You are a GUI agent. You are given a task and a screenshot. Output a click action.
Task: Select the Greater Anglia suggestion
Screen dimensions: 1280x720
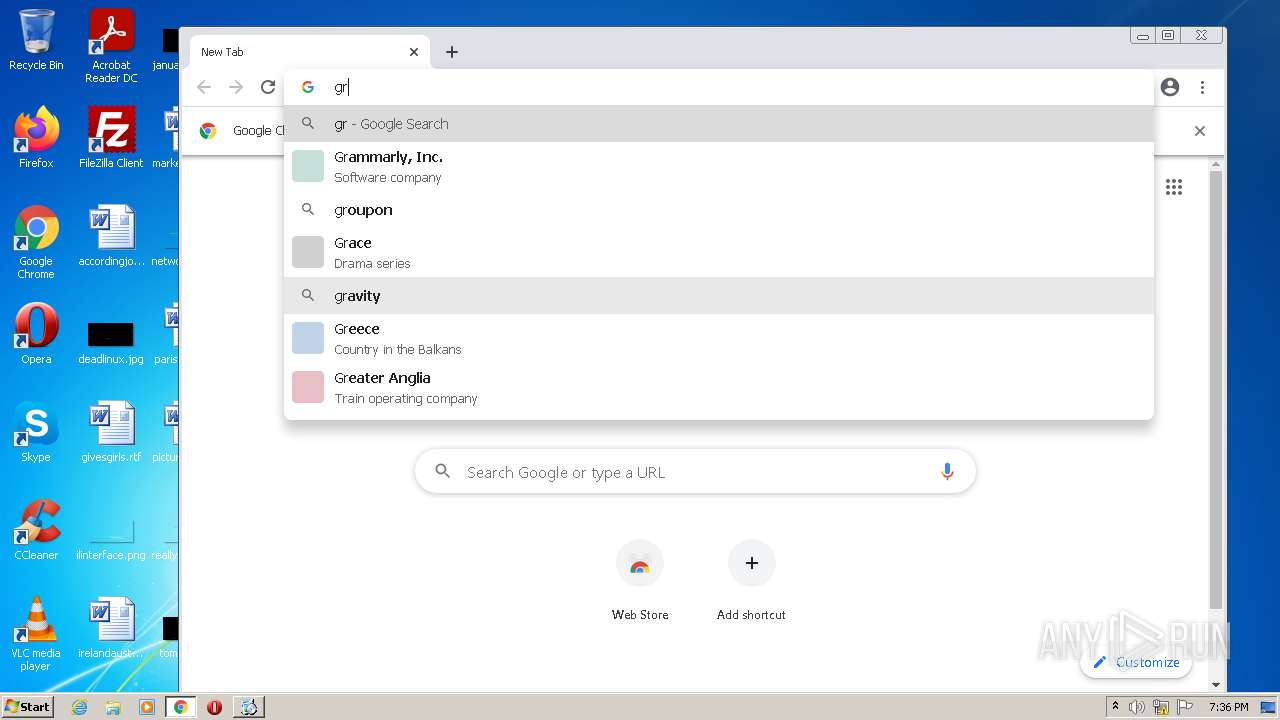pyautogui.click(x=719, y=387)
